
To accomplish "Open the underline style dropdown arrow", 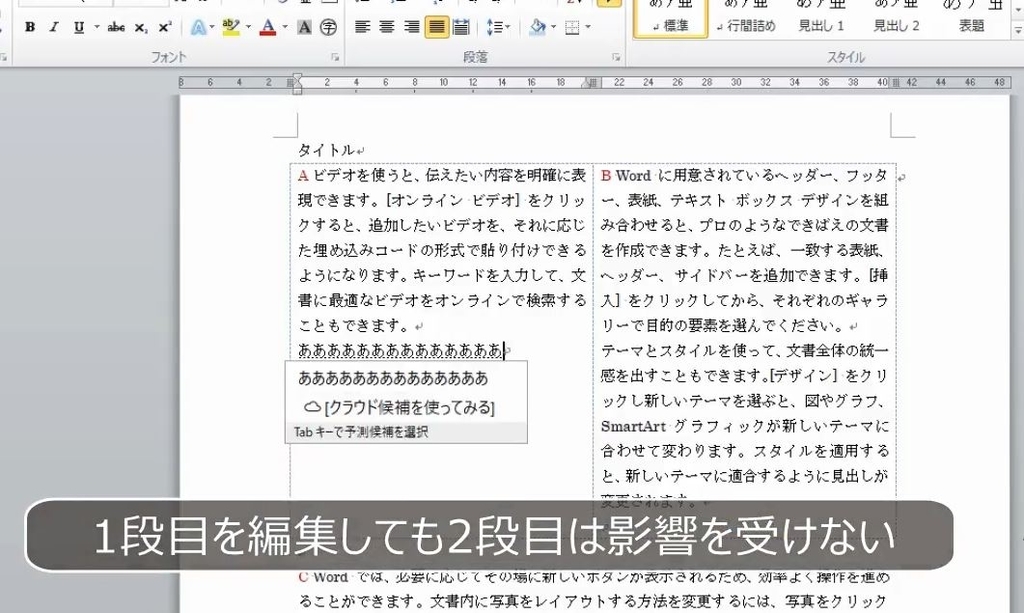I will (97, 27).
